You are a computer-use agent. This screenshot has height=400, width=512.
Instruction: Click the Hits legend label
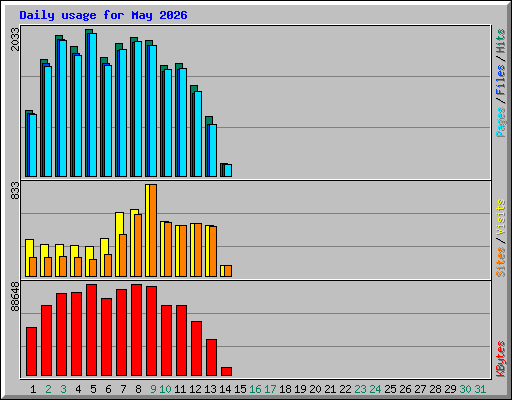coord(500,41)
